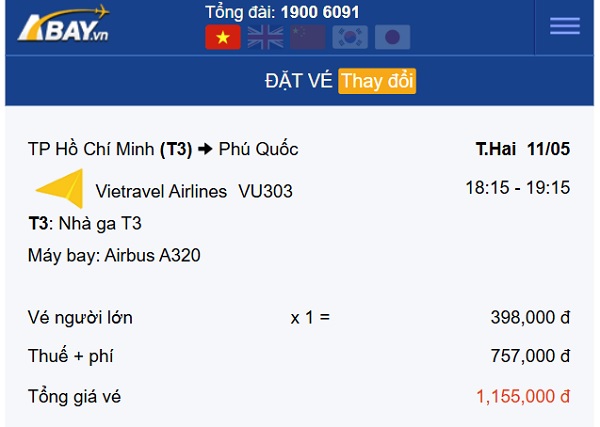Click the adult fare 398,000 đ
Viewport: 600px width, 427px height.
pos(530,318)
